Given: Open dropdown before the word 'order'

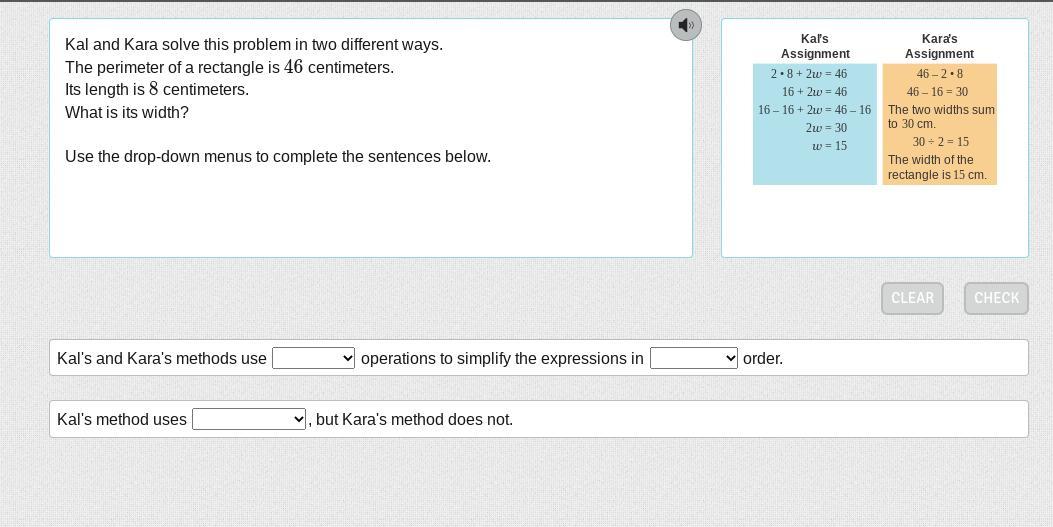Looking at the screenshot, I should (x=693, y=358).
